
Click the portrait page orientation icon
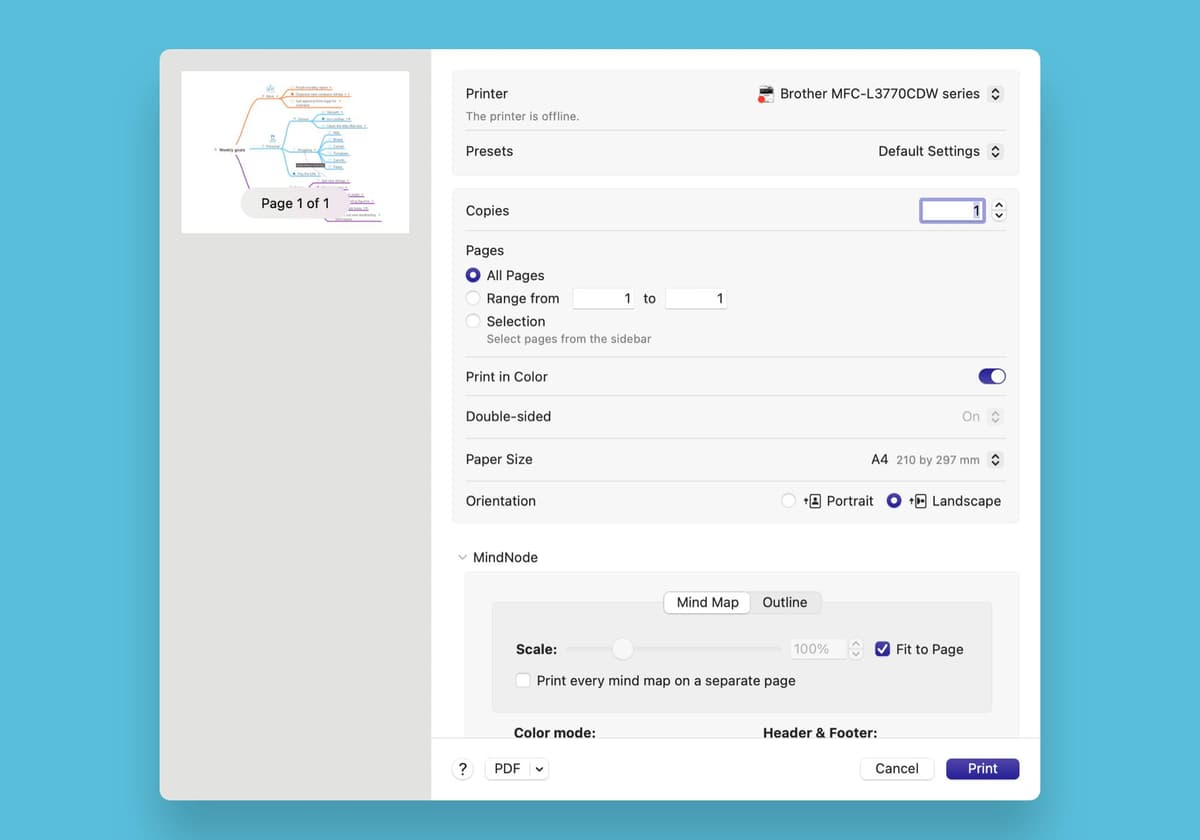[813, 501]
